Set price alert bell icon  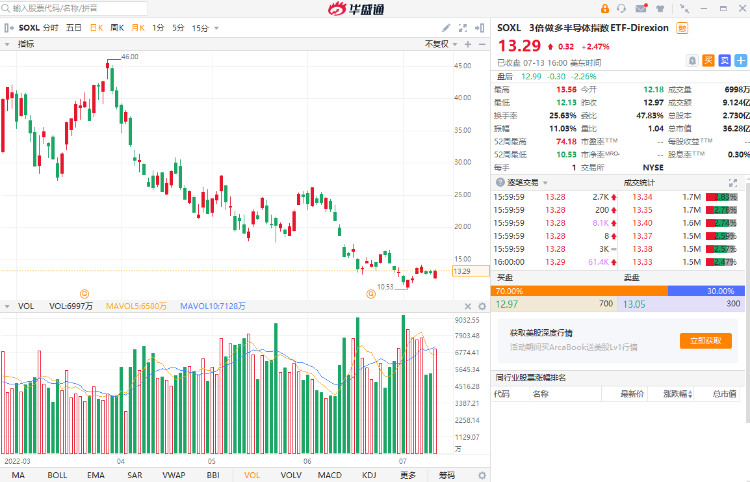coord(692,60)
